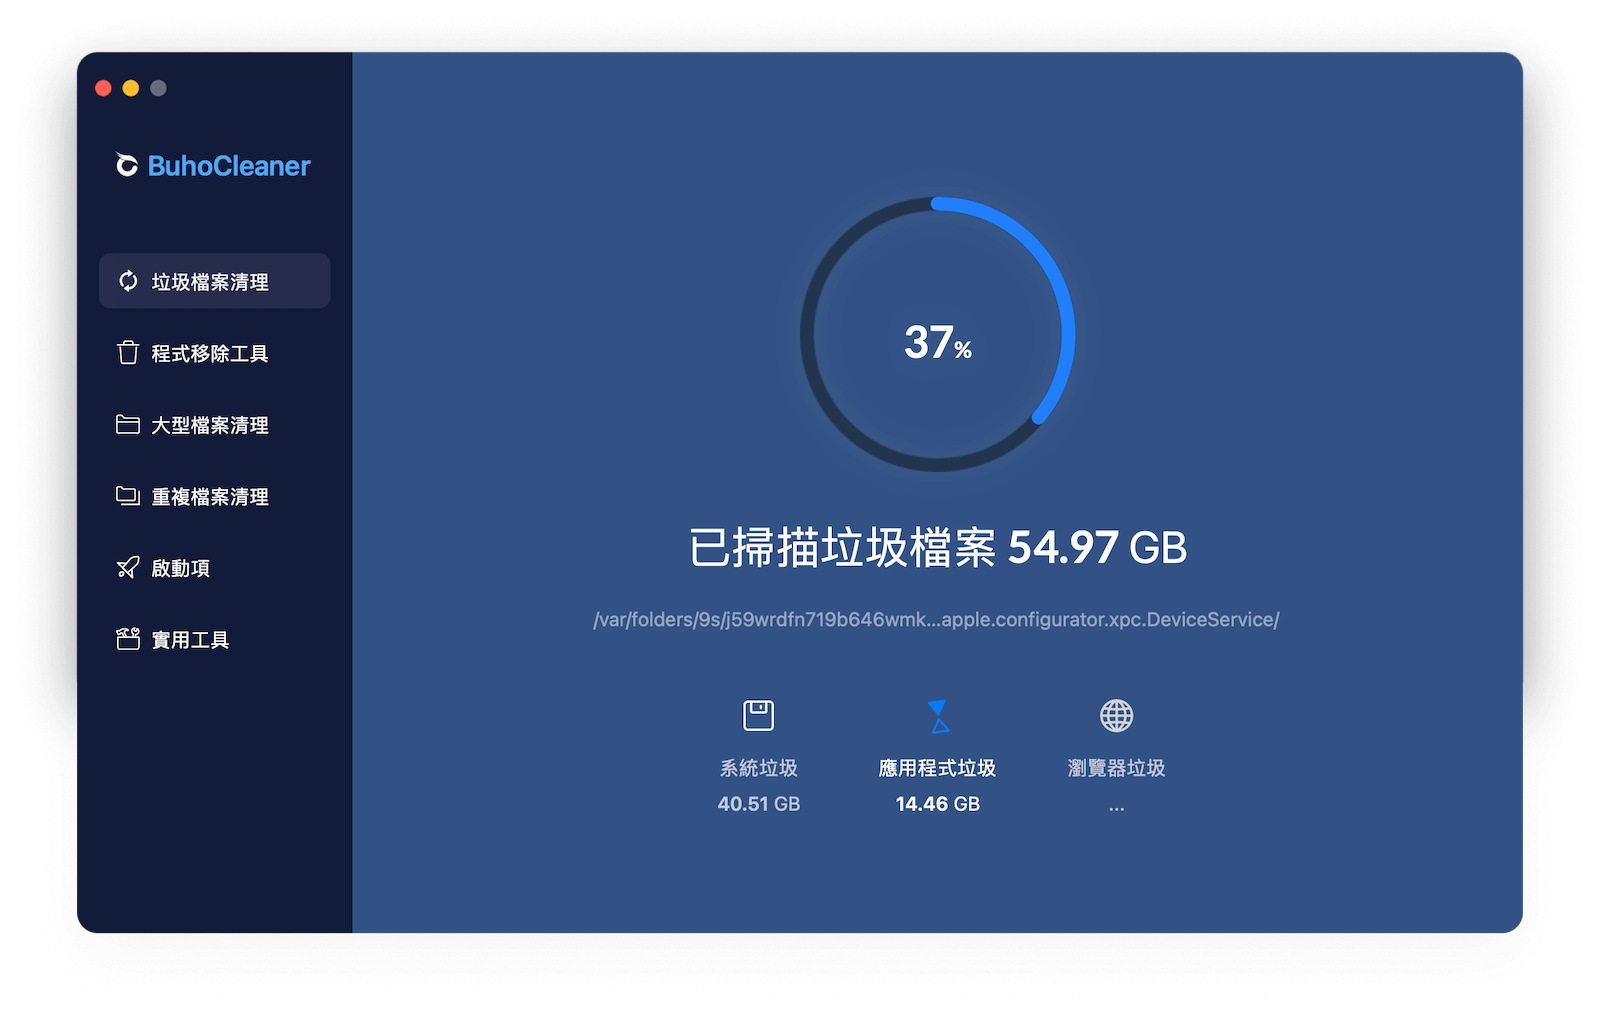
Task: Click the 系統垃圾 label
Action: (759, 768)
